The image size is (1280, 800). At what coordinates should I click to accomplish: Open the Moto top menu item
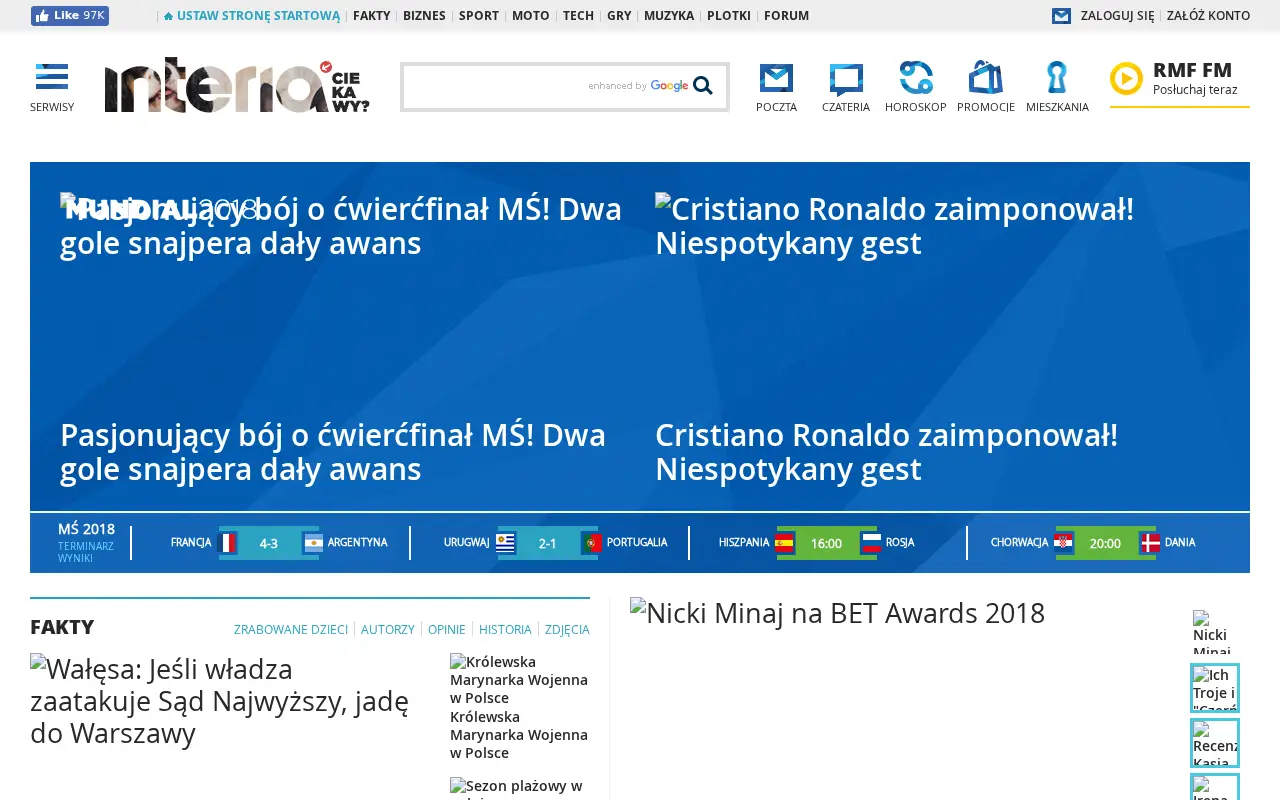coord(531,16)
